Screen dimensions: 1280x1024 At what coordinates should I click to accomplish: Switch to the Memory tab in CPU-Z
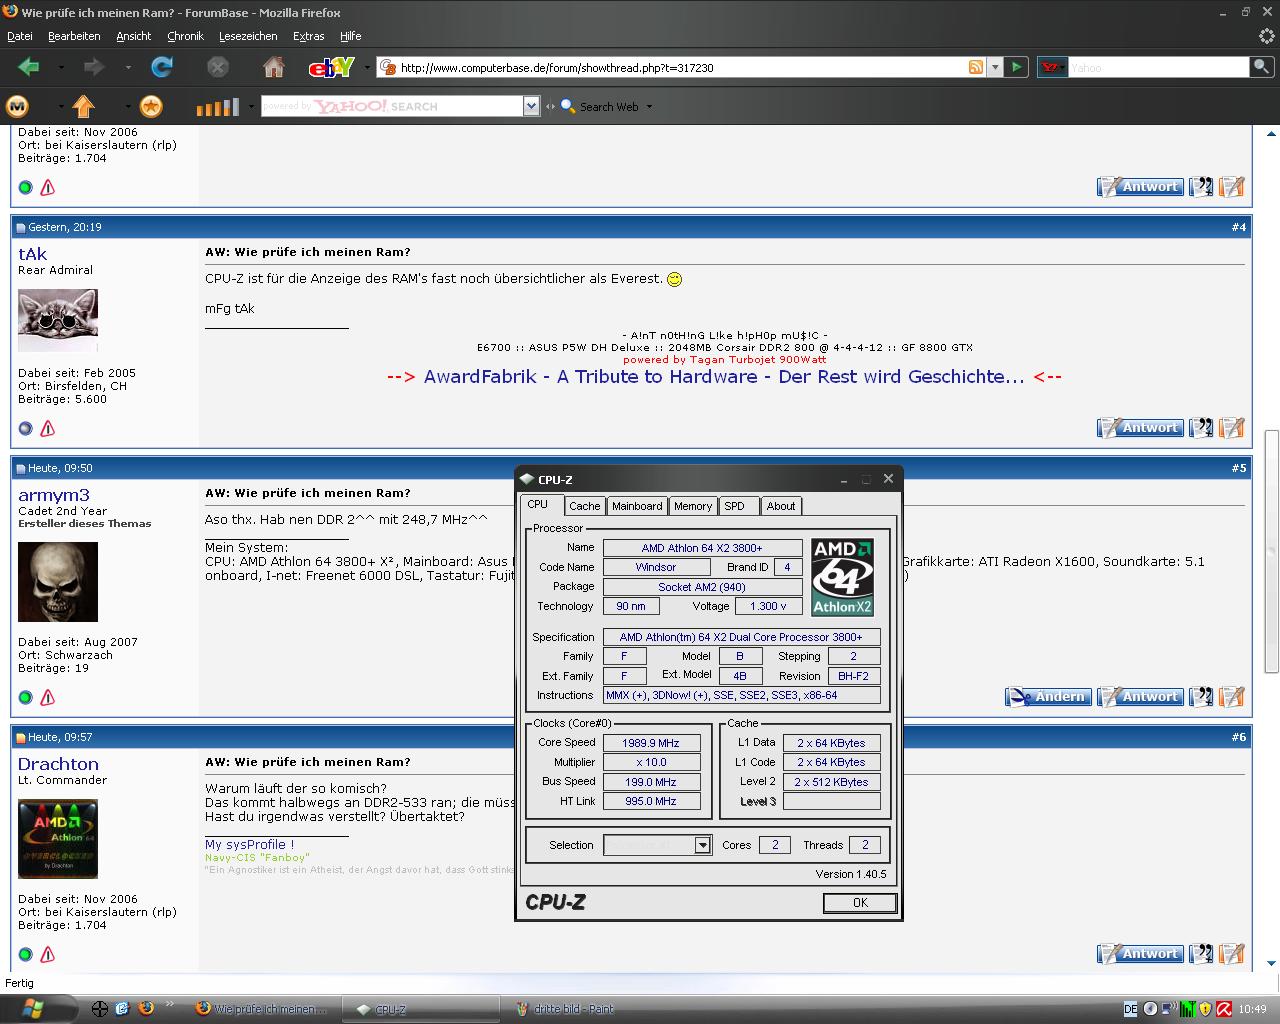pos(693,506)
